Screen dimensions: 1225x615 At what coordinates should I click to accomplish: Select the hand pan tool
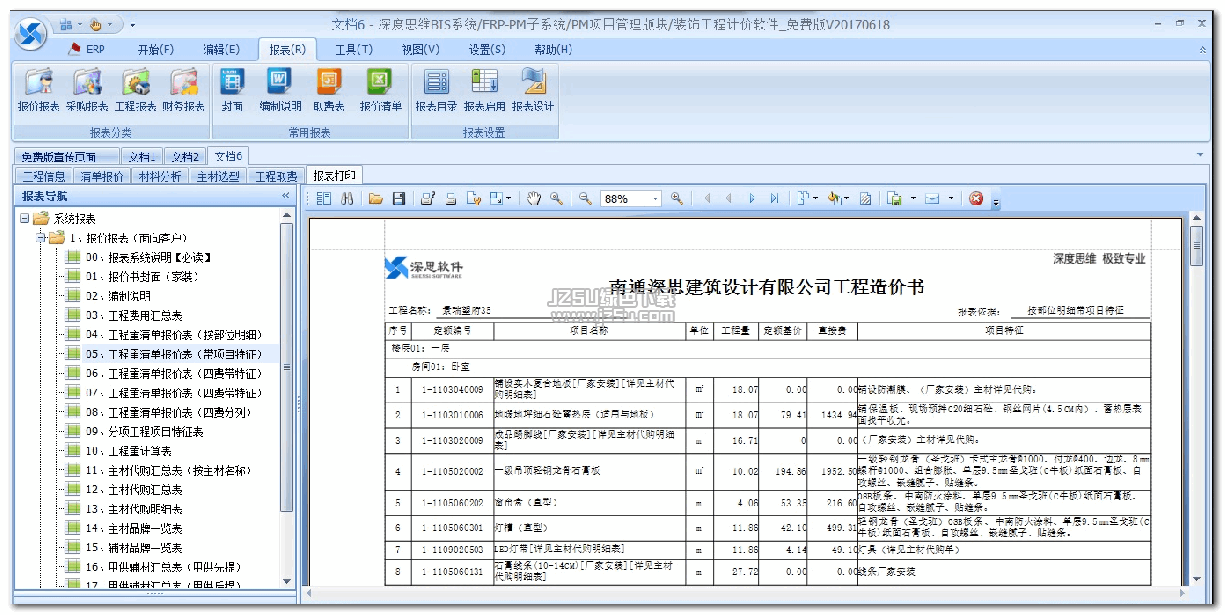point(534,199)
